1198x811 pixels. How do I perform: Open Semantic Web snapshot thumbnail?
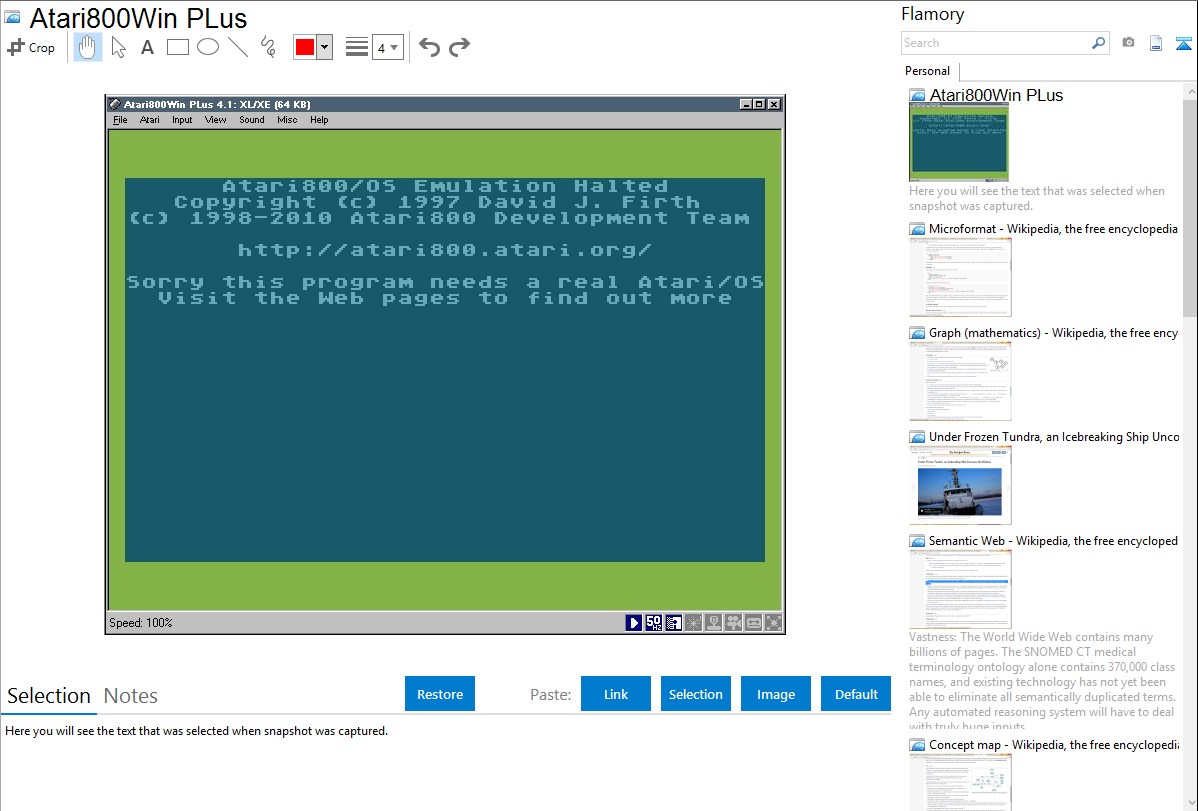coord(960,589)
